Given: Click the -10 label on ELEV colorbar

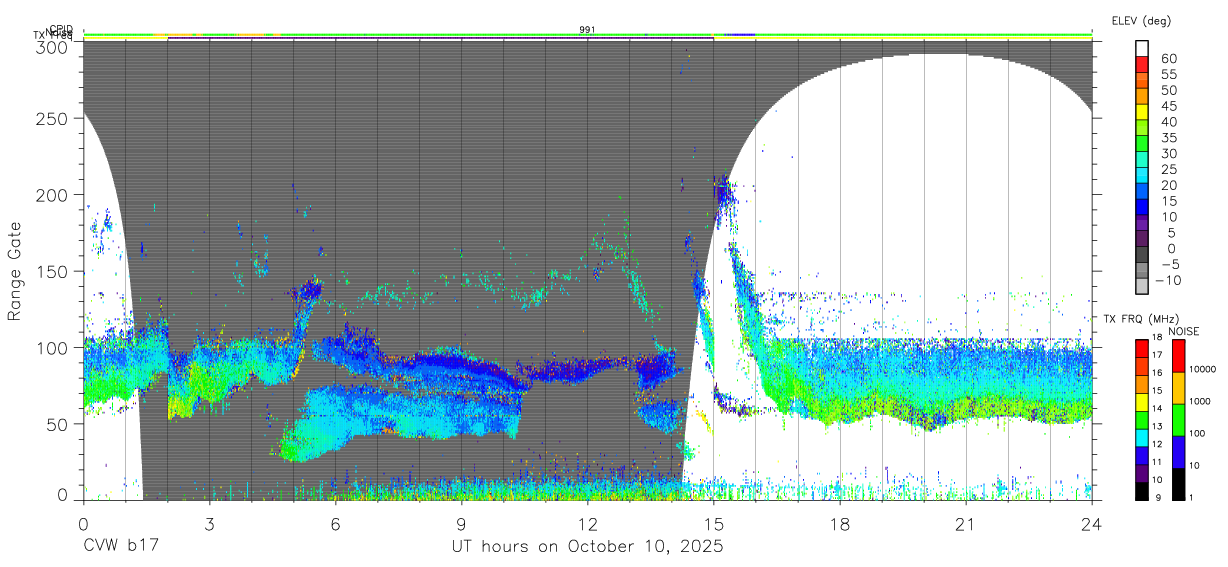Looking at the screenshot, I should (x=1168, y=280).
